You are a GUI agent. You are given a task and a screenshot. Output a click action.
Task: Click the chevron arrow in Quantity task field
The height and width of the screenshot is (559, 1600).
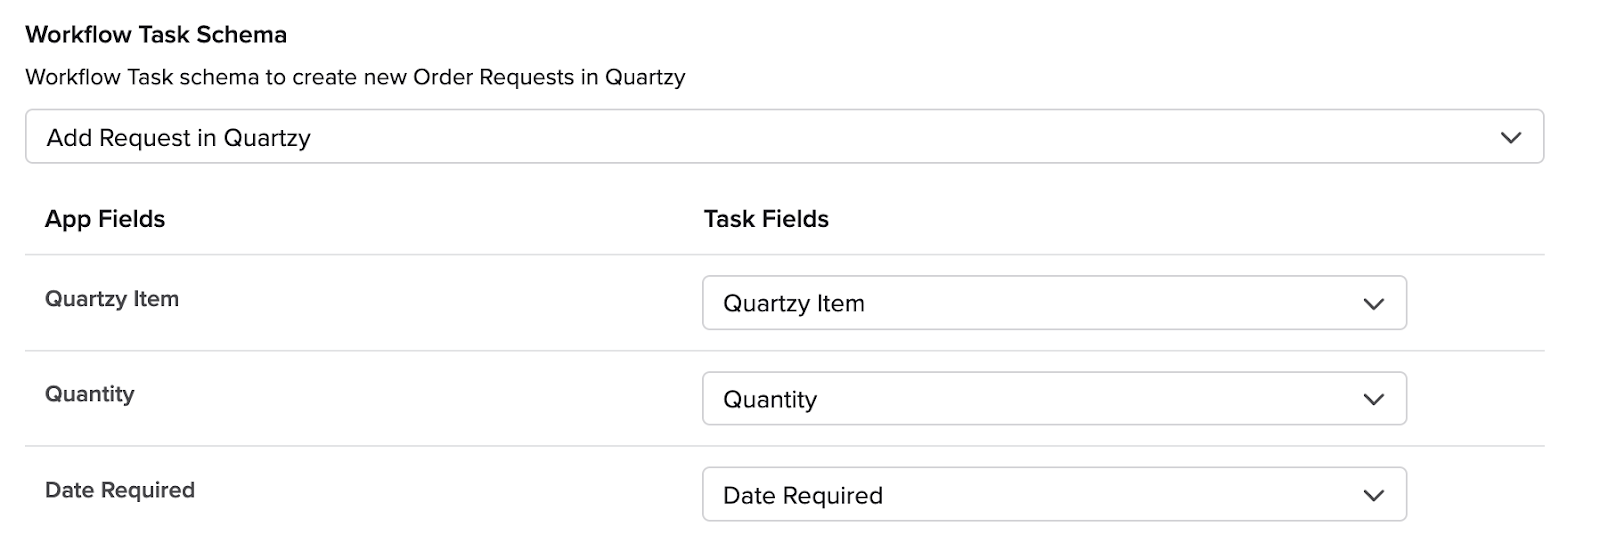[1373, 400]
